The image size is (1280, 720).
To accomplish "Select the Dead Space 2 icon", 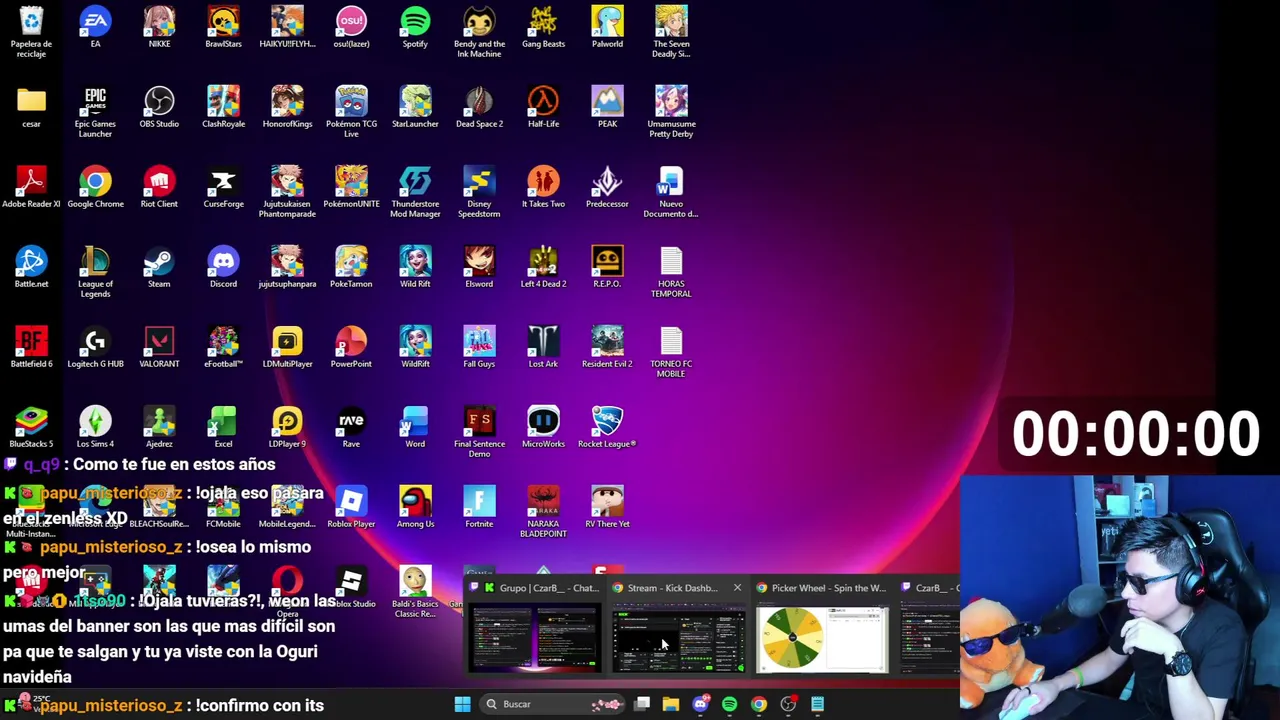I will click(x=479, y=107).
